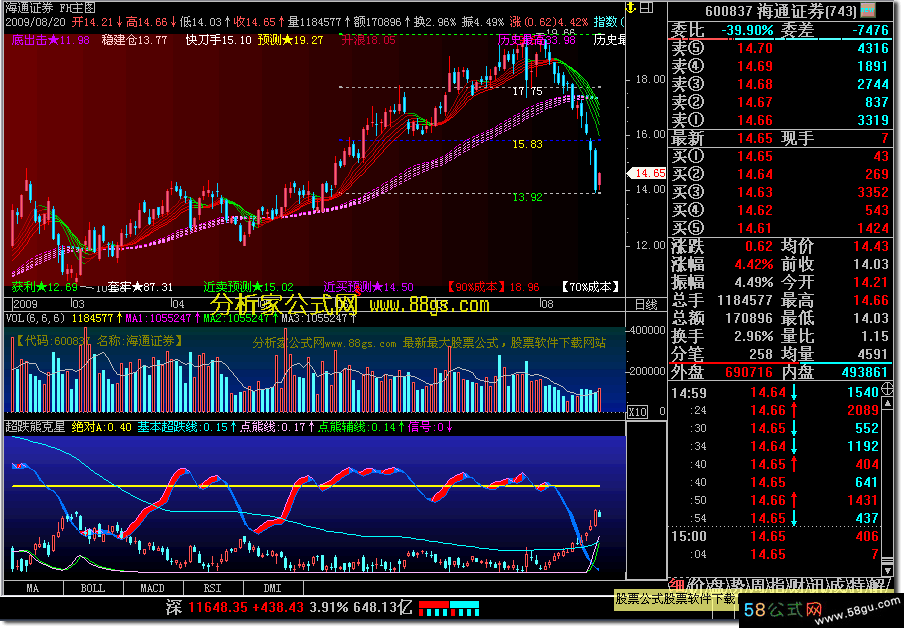
Task: Click the 卖④ row priced 14.69
Action: [780, 66]
